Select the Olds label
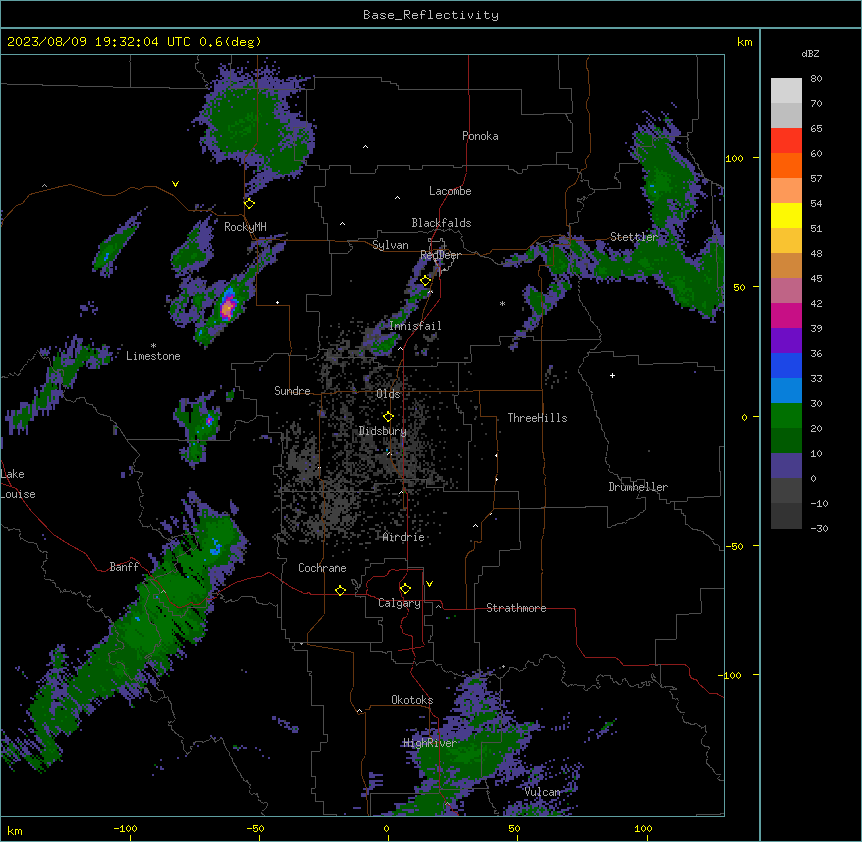The image size is (862, 842). click(x=388, y=394)
